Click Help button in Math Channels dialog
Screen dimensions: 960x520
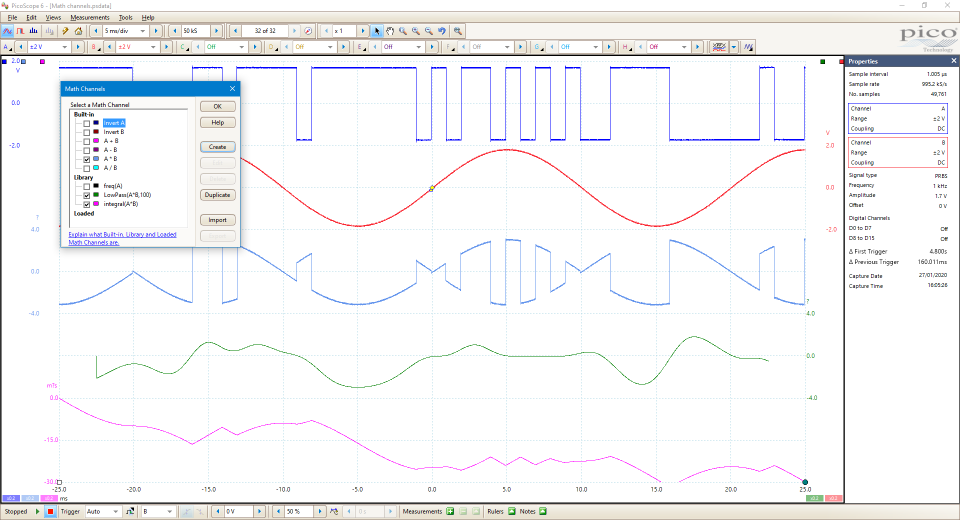[217, 122]
